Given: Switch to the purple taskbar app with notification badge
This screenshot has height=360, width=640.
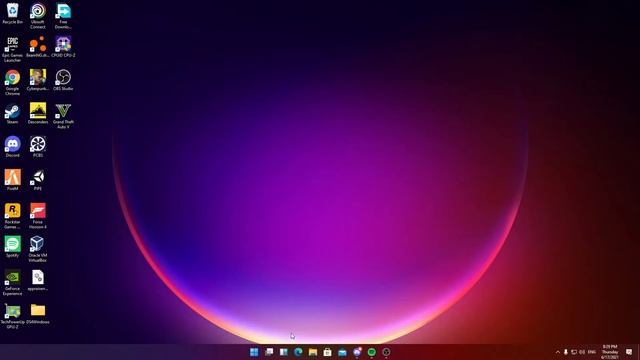Looking at the screenshot, I should [357, 352].
